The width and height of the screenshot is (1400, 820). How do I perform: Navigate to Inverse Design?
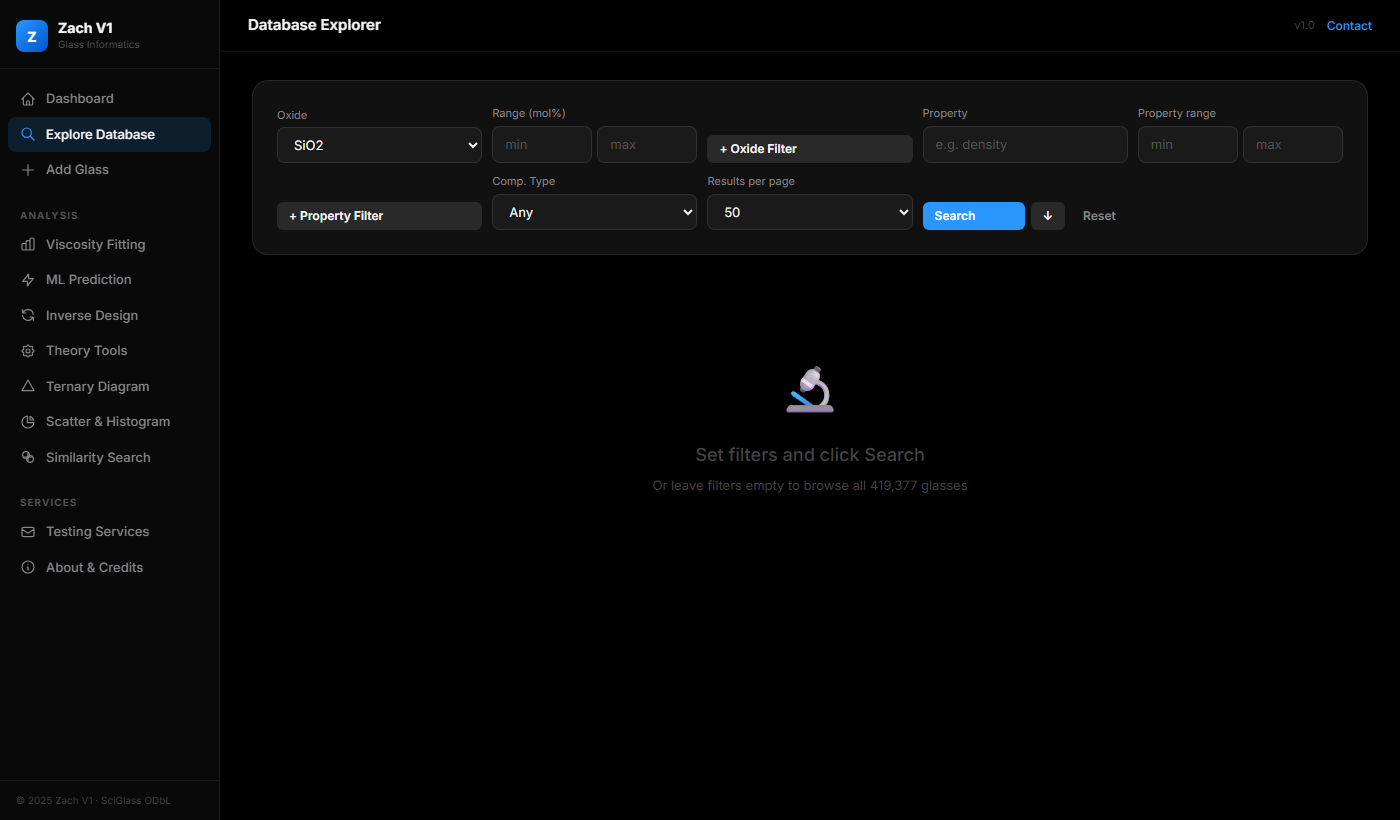[x=109, y=315]
